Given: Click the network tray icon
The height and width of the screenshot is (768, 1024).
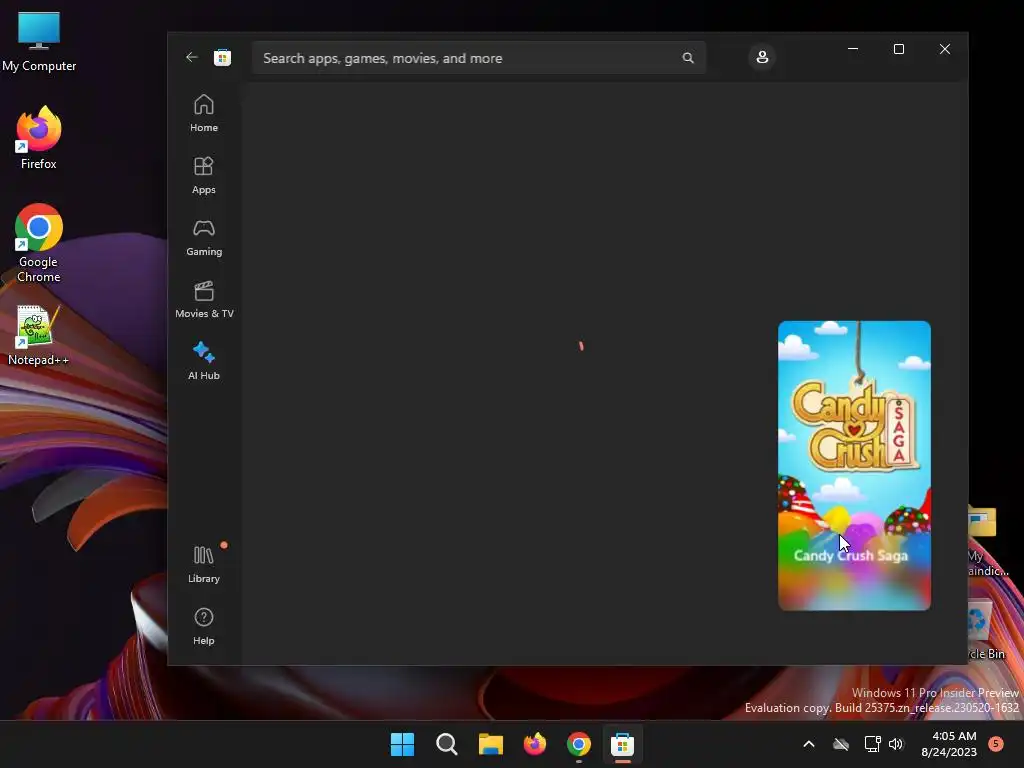Looking at the screenshot, I should [872, 744].
